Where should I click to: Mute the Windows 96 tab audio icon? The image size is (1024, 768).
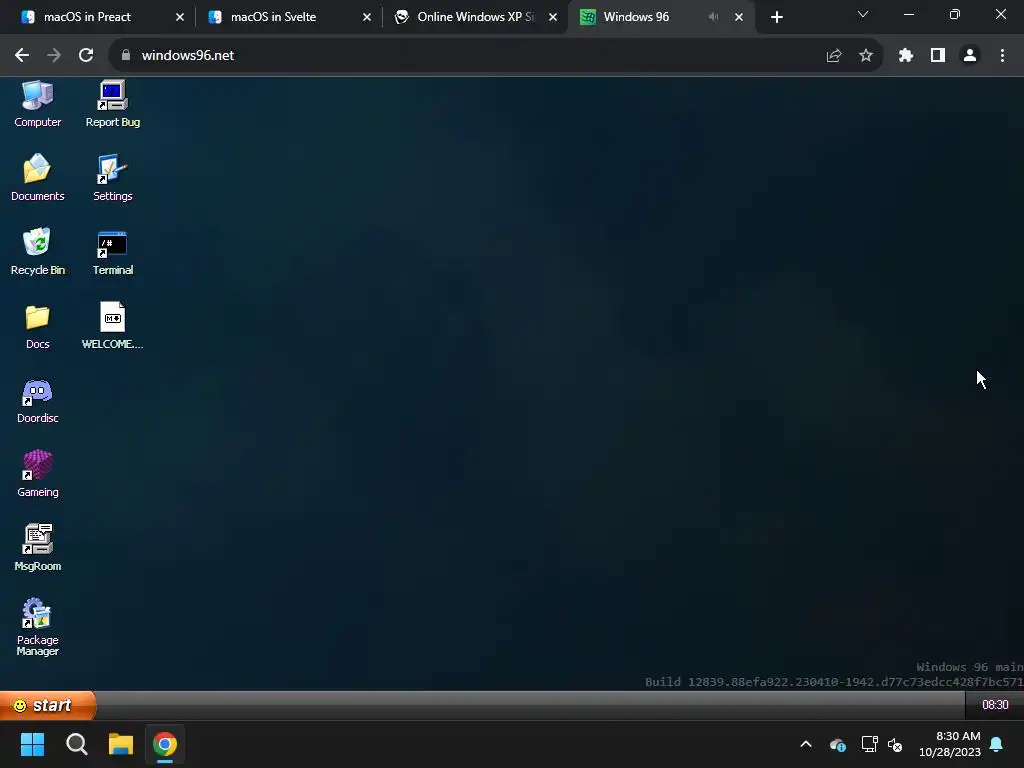713,17
